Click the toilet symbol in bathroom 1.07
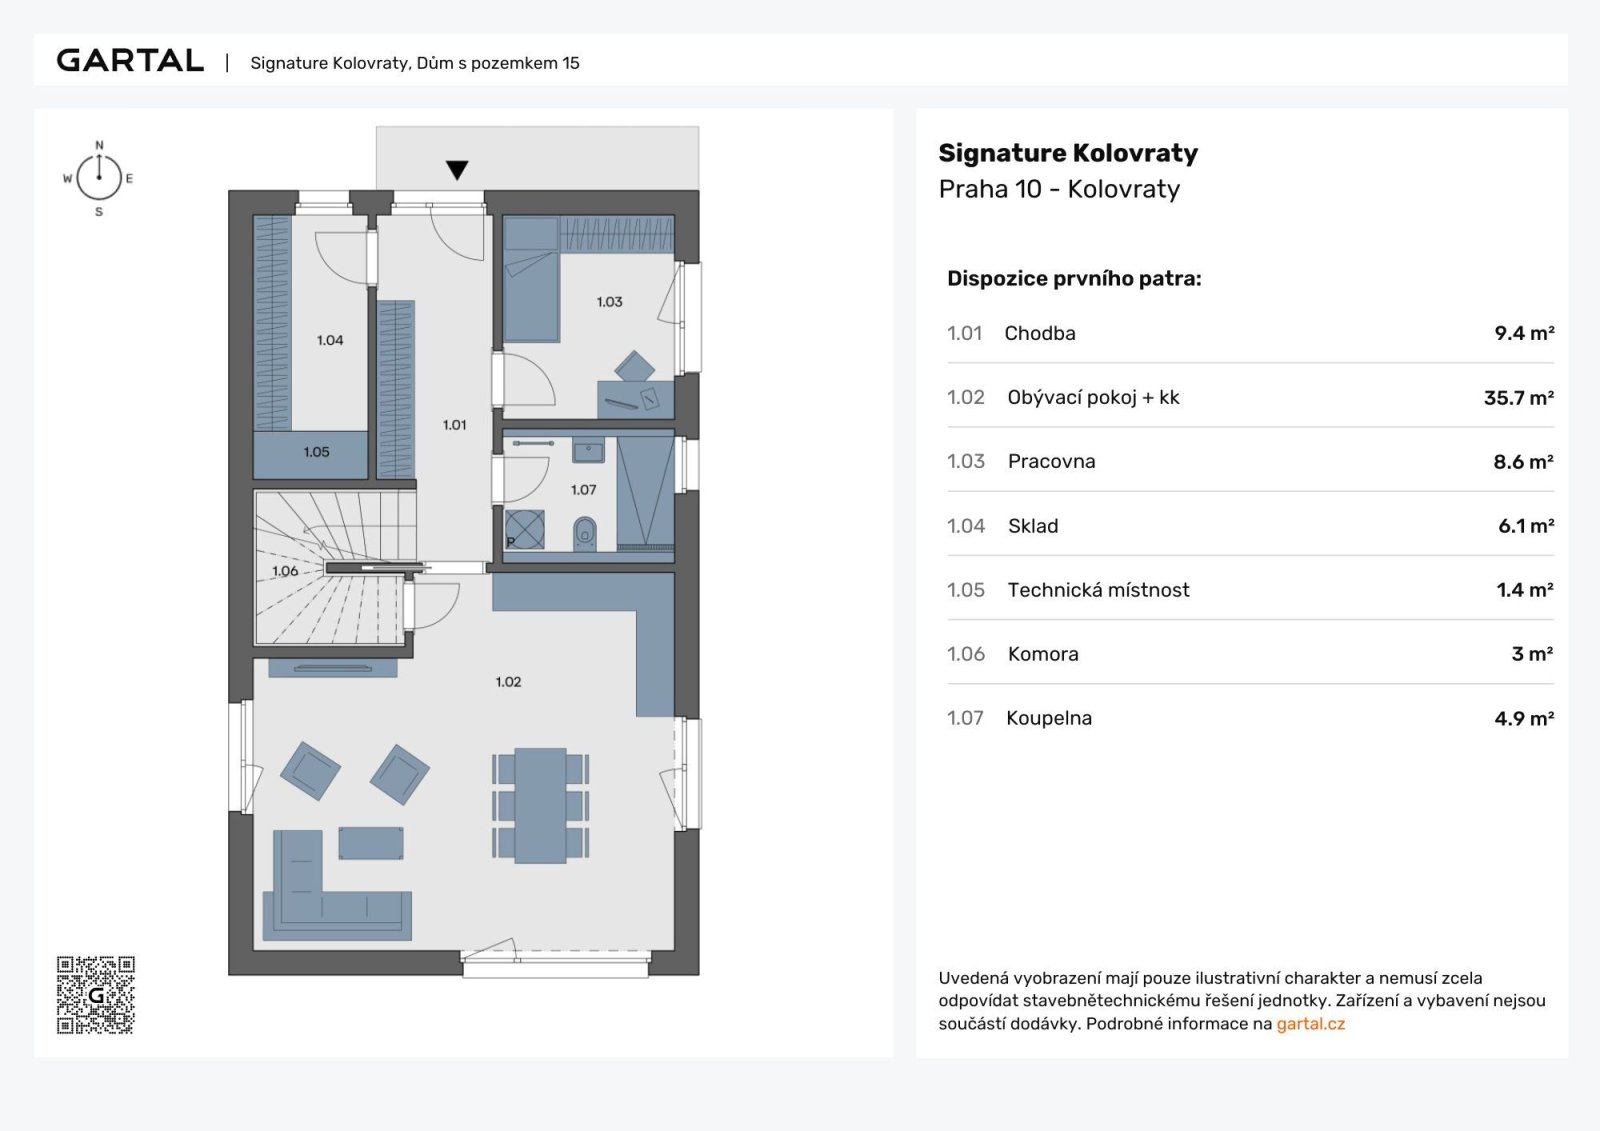Viewport: 1600px width, 1131px height. point(585,533)
